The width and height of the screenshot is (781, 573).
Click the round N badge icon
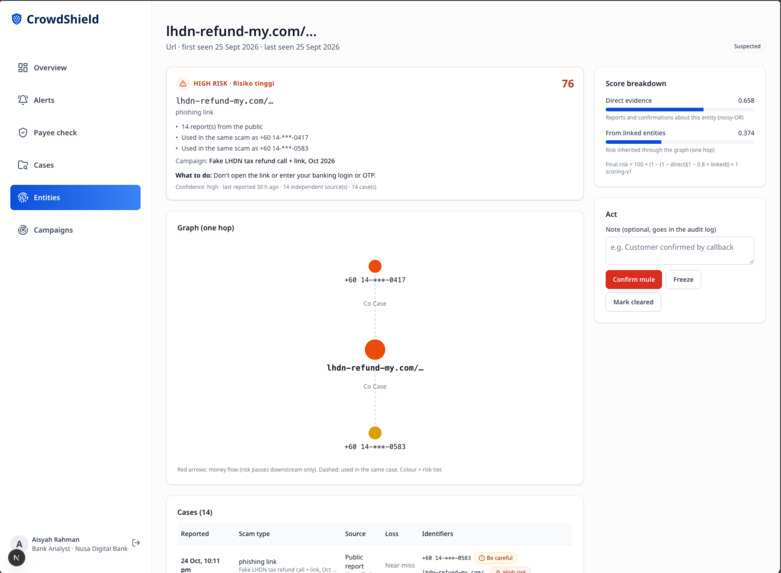pos(16,558)
